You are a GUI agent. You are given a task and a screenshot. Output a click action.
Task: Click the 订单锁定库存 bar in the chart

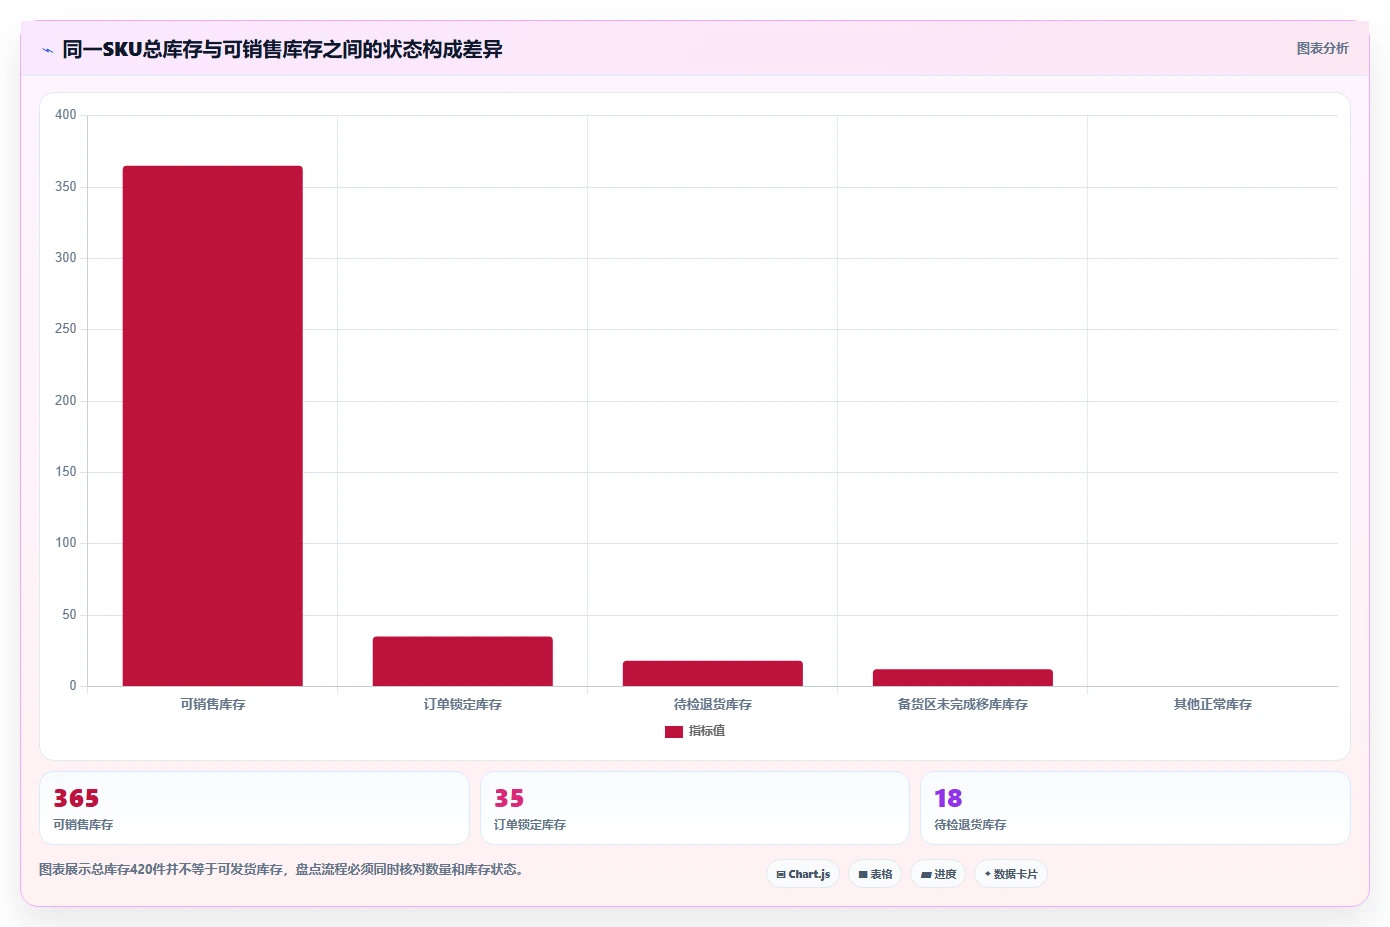pos(462,661)
